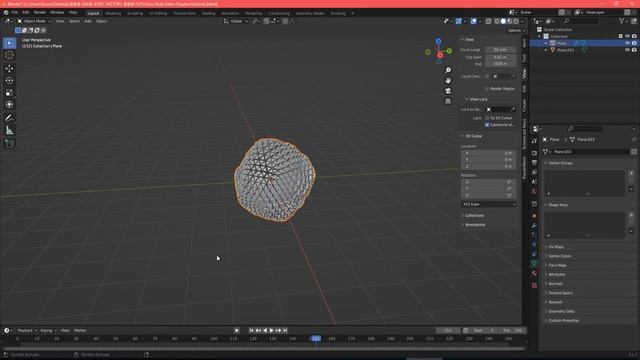Image resolution: width=640 pixels, height=360 pixels.
Task: Click the Blender logo menu icon
Action: point(6,13)
